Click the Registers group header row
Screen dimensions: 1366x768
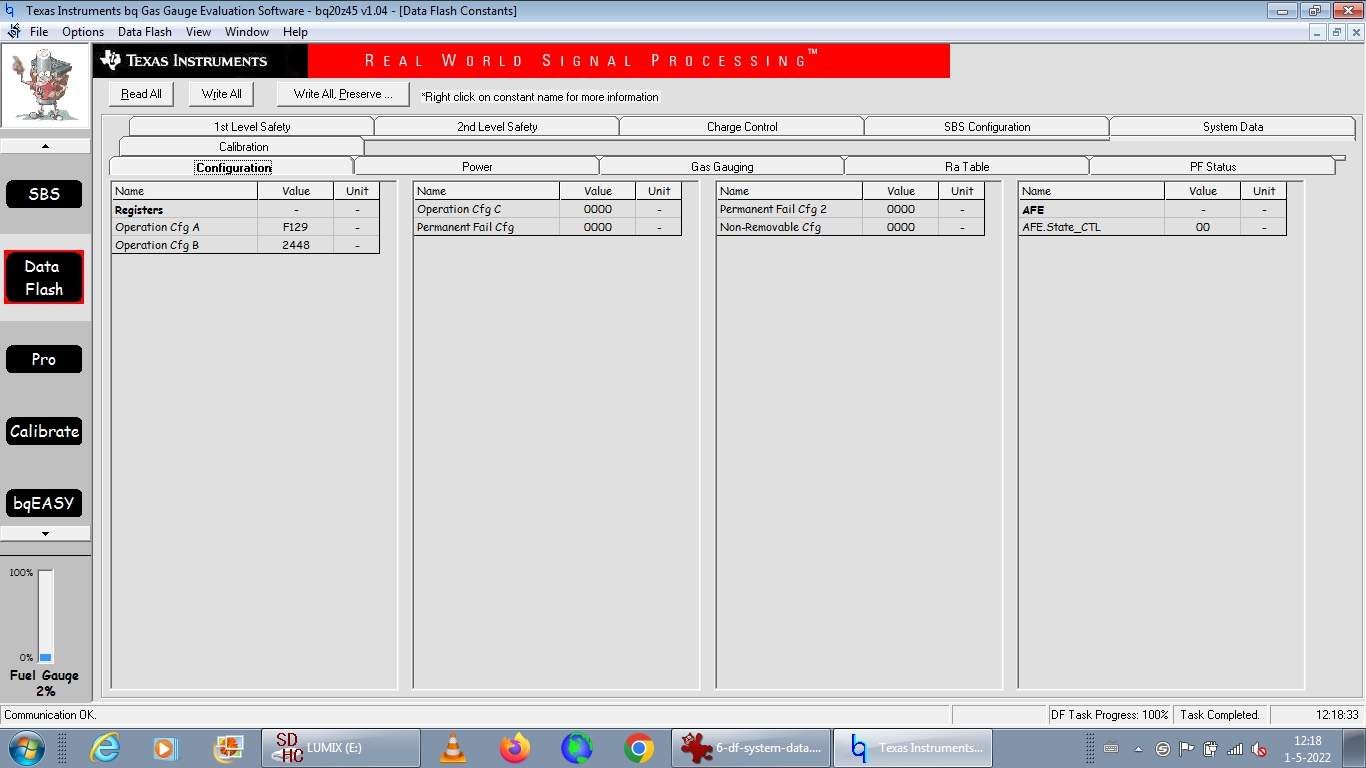tap(246, 210)
